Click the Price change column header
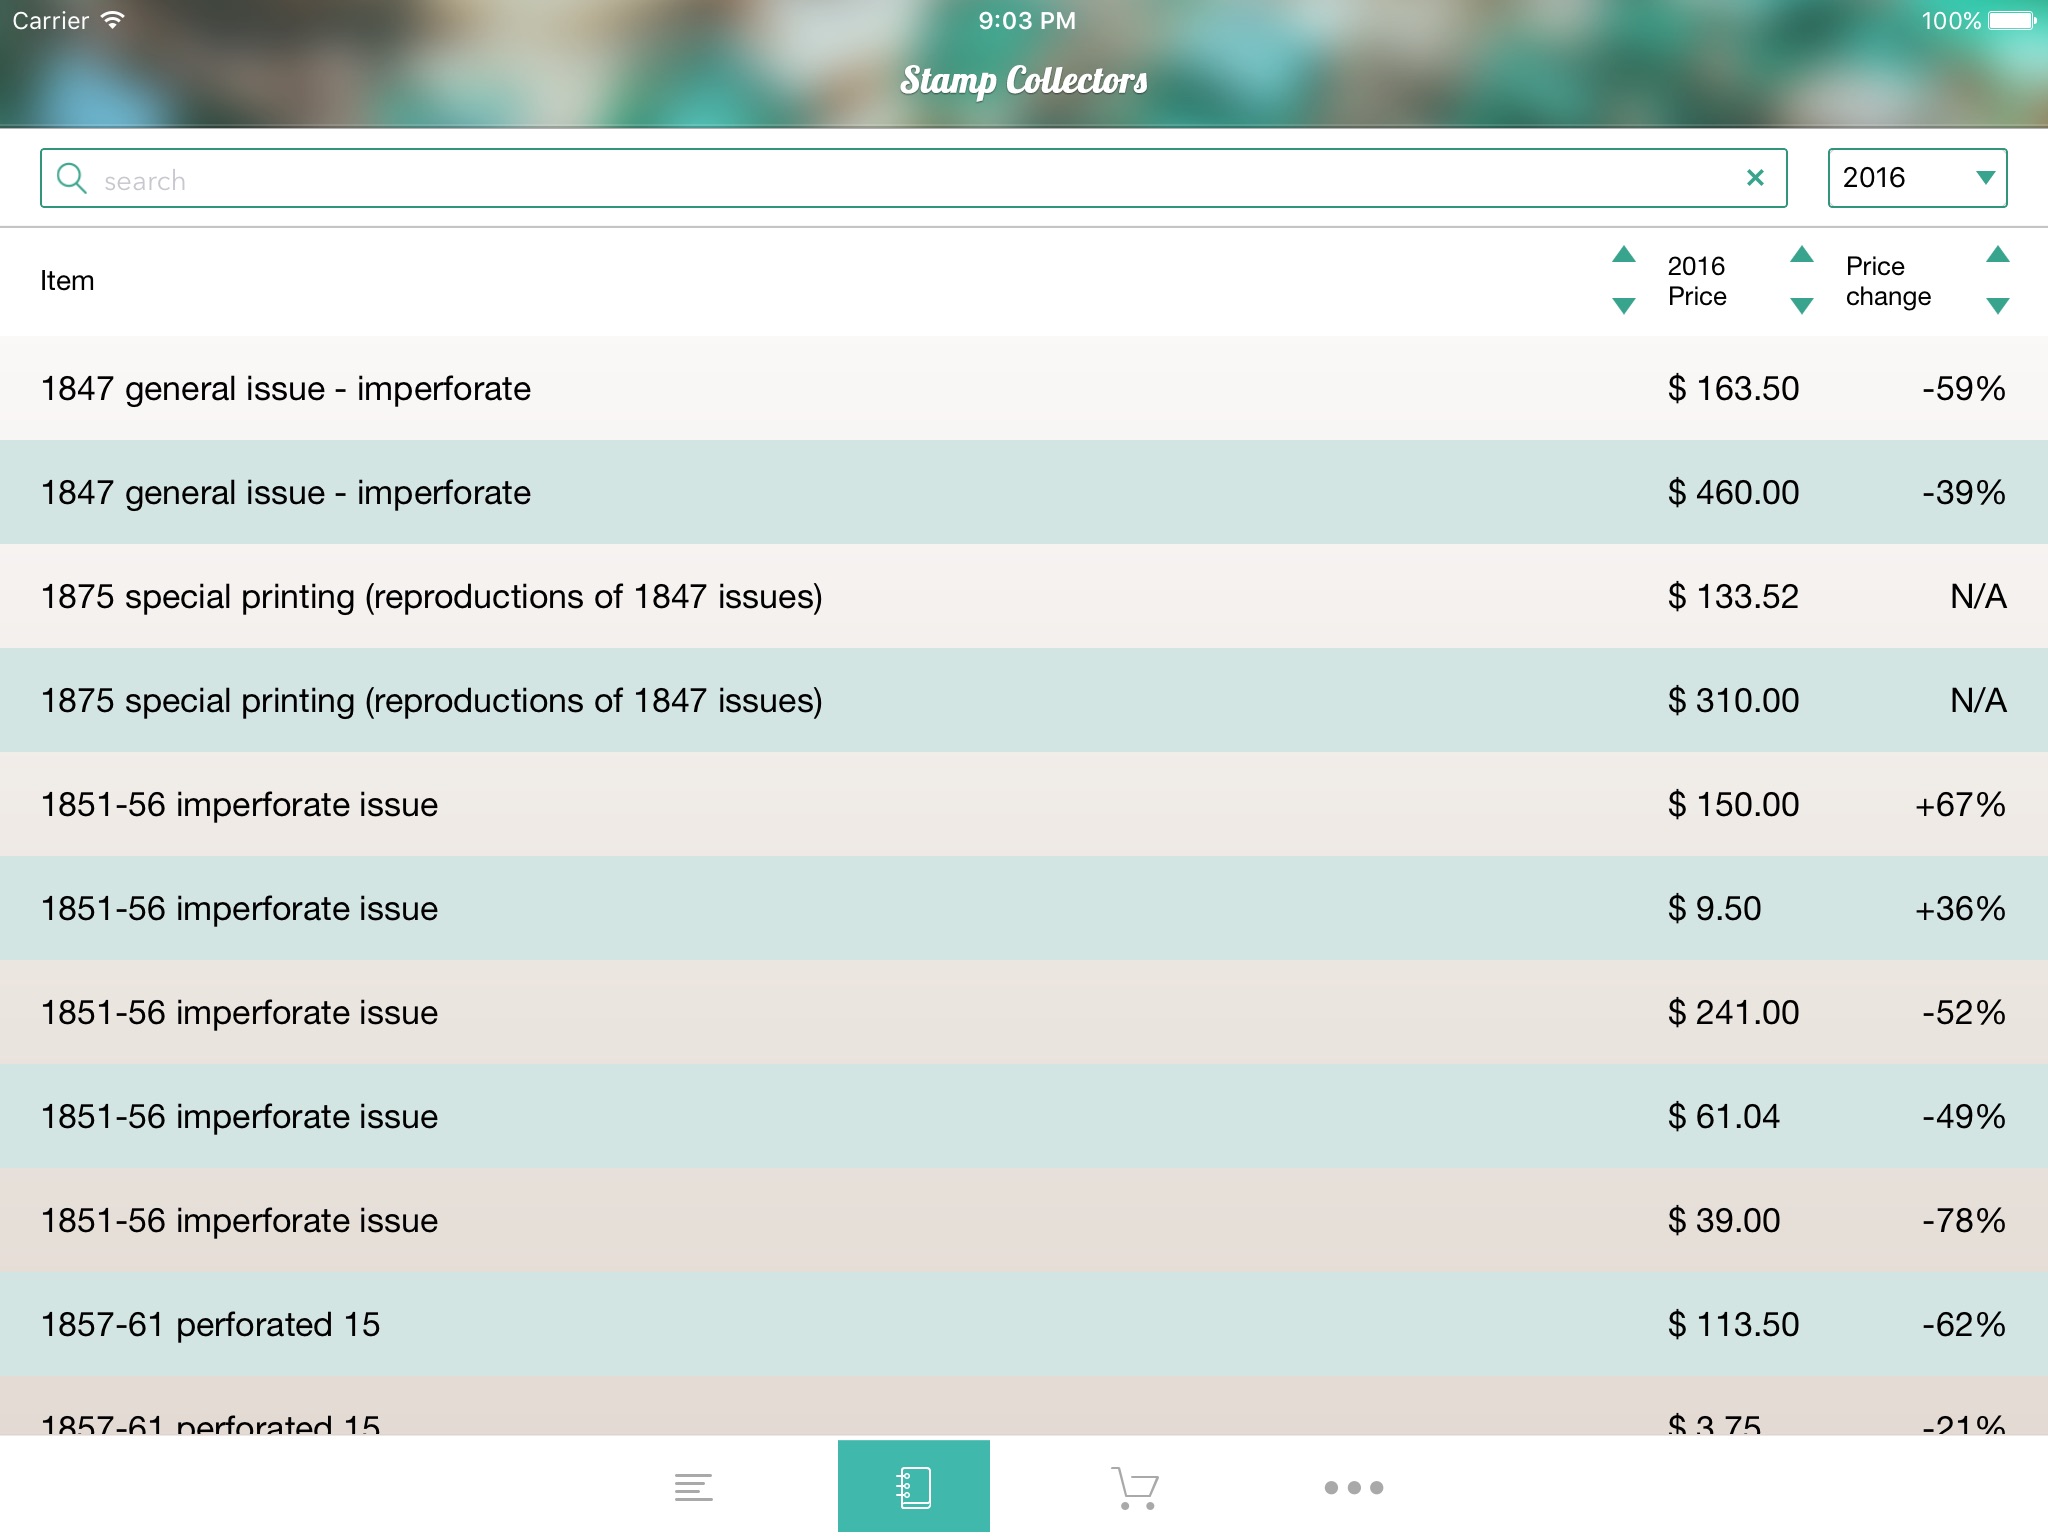The width and height of the screenshot is (2048, 1536). tap(1888, 281)
